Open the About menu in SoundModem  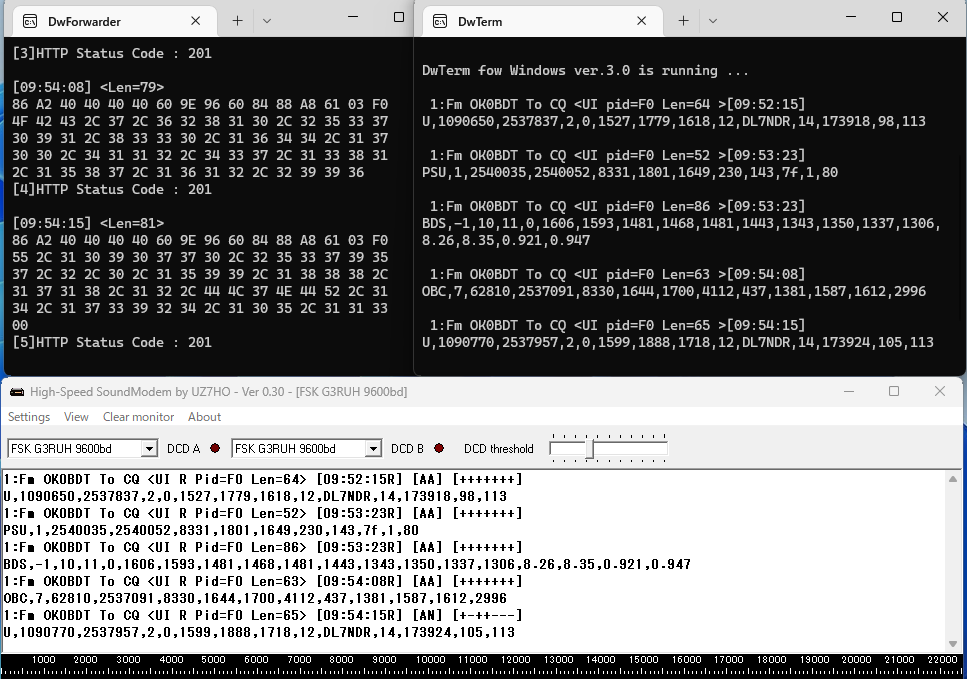(x=204, y=417)
